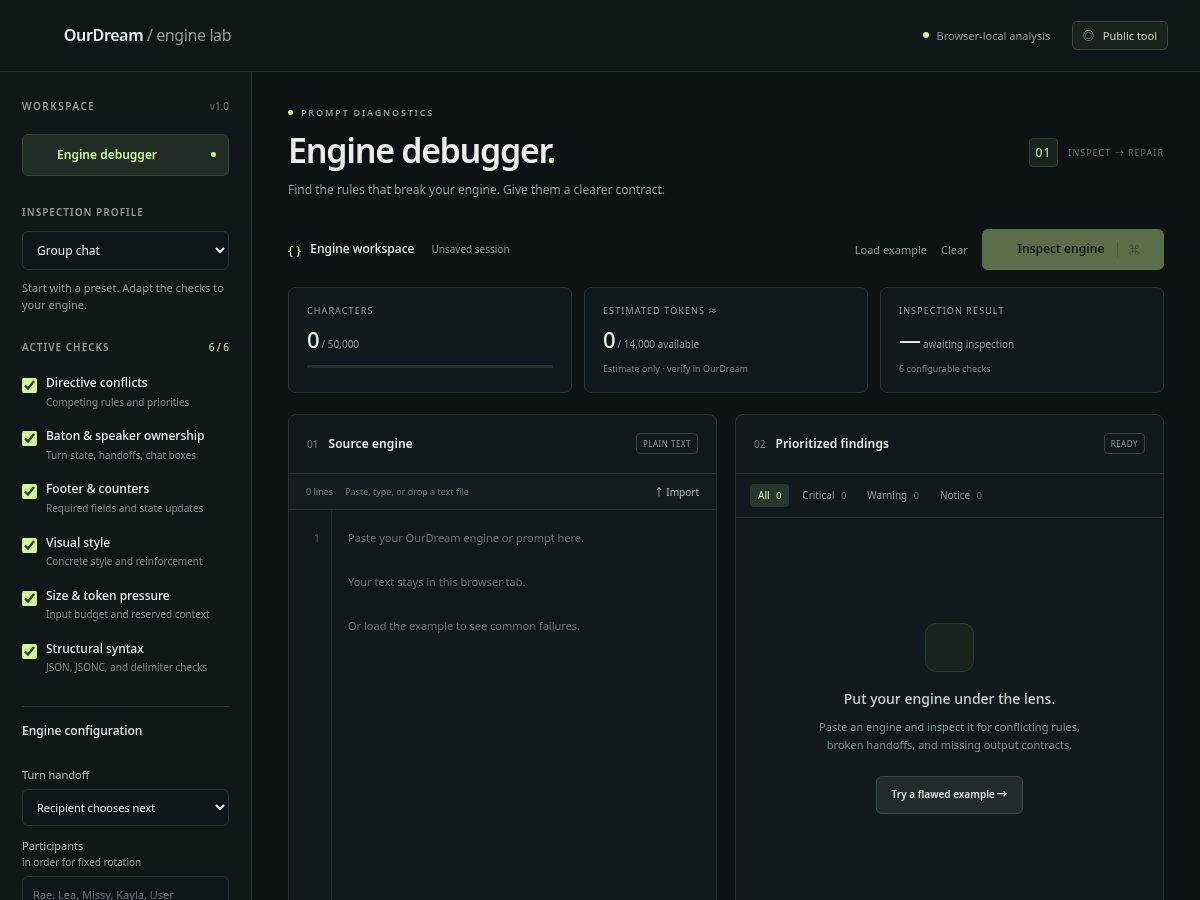Select the All findings filter tab
Screen dimensions: 1200x900
point(769,495)
